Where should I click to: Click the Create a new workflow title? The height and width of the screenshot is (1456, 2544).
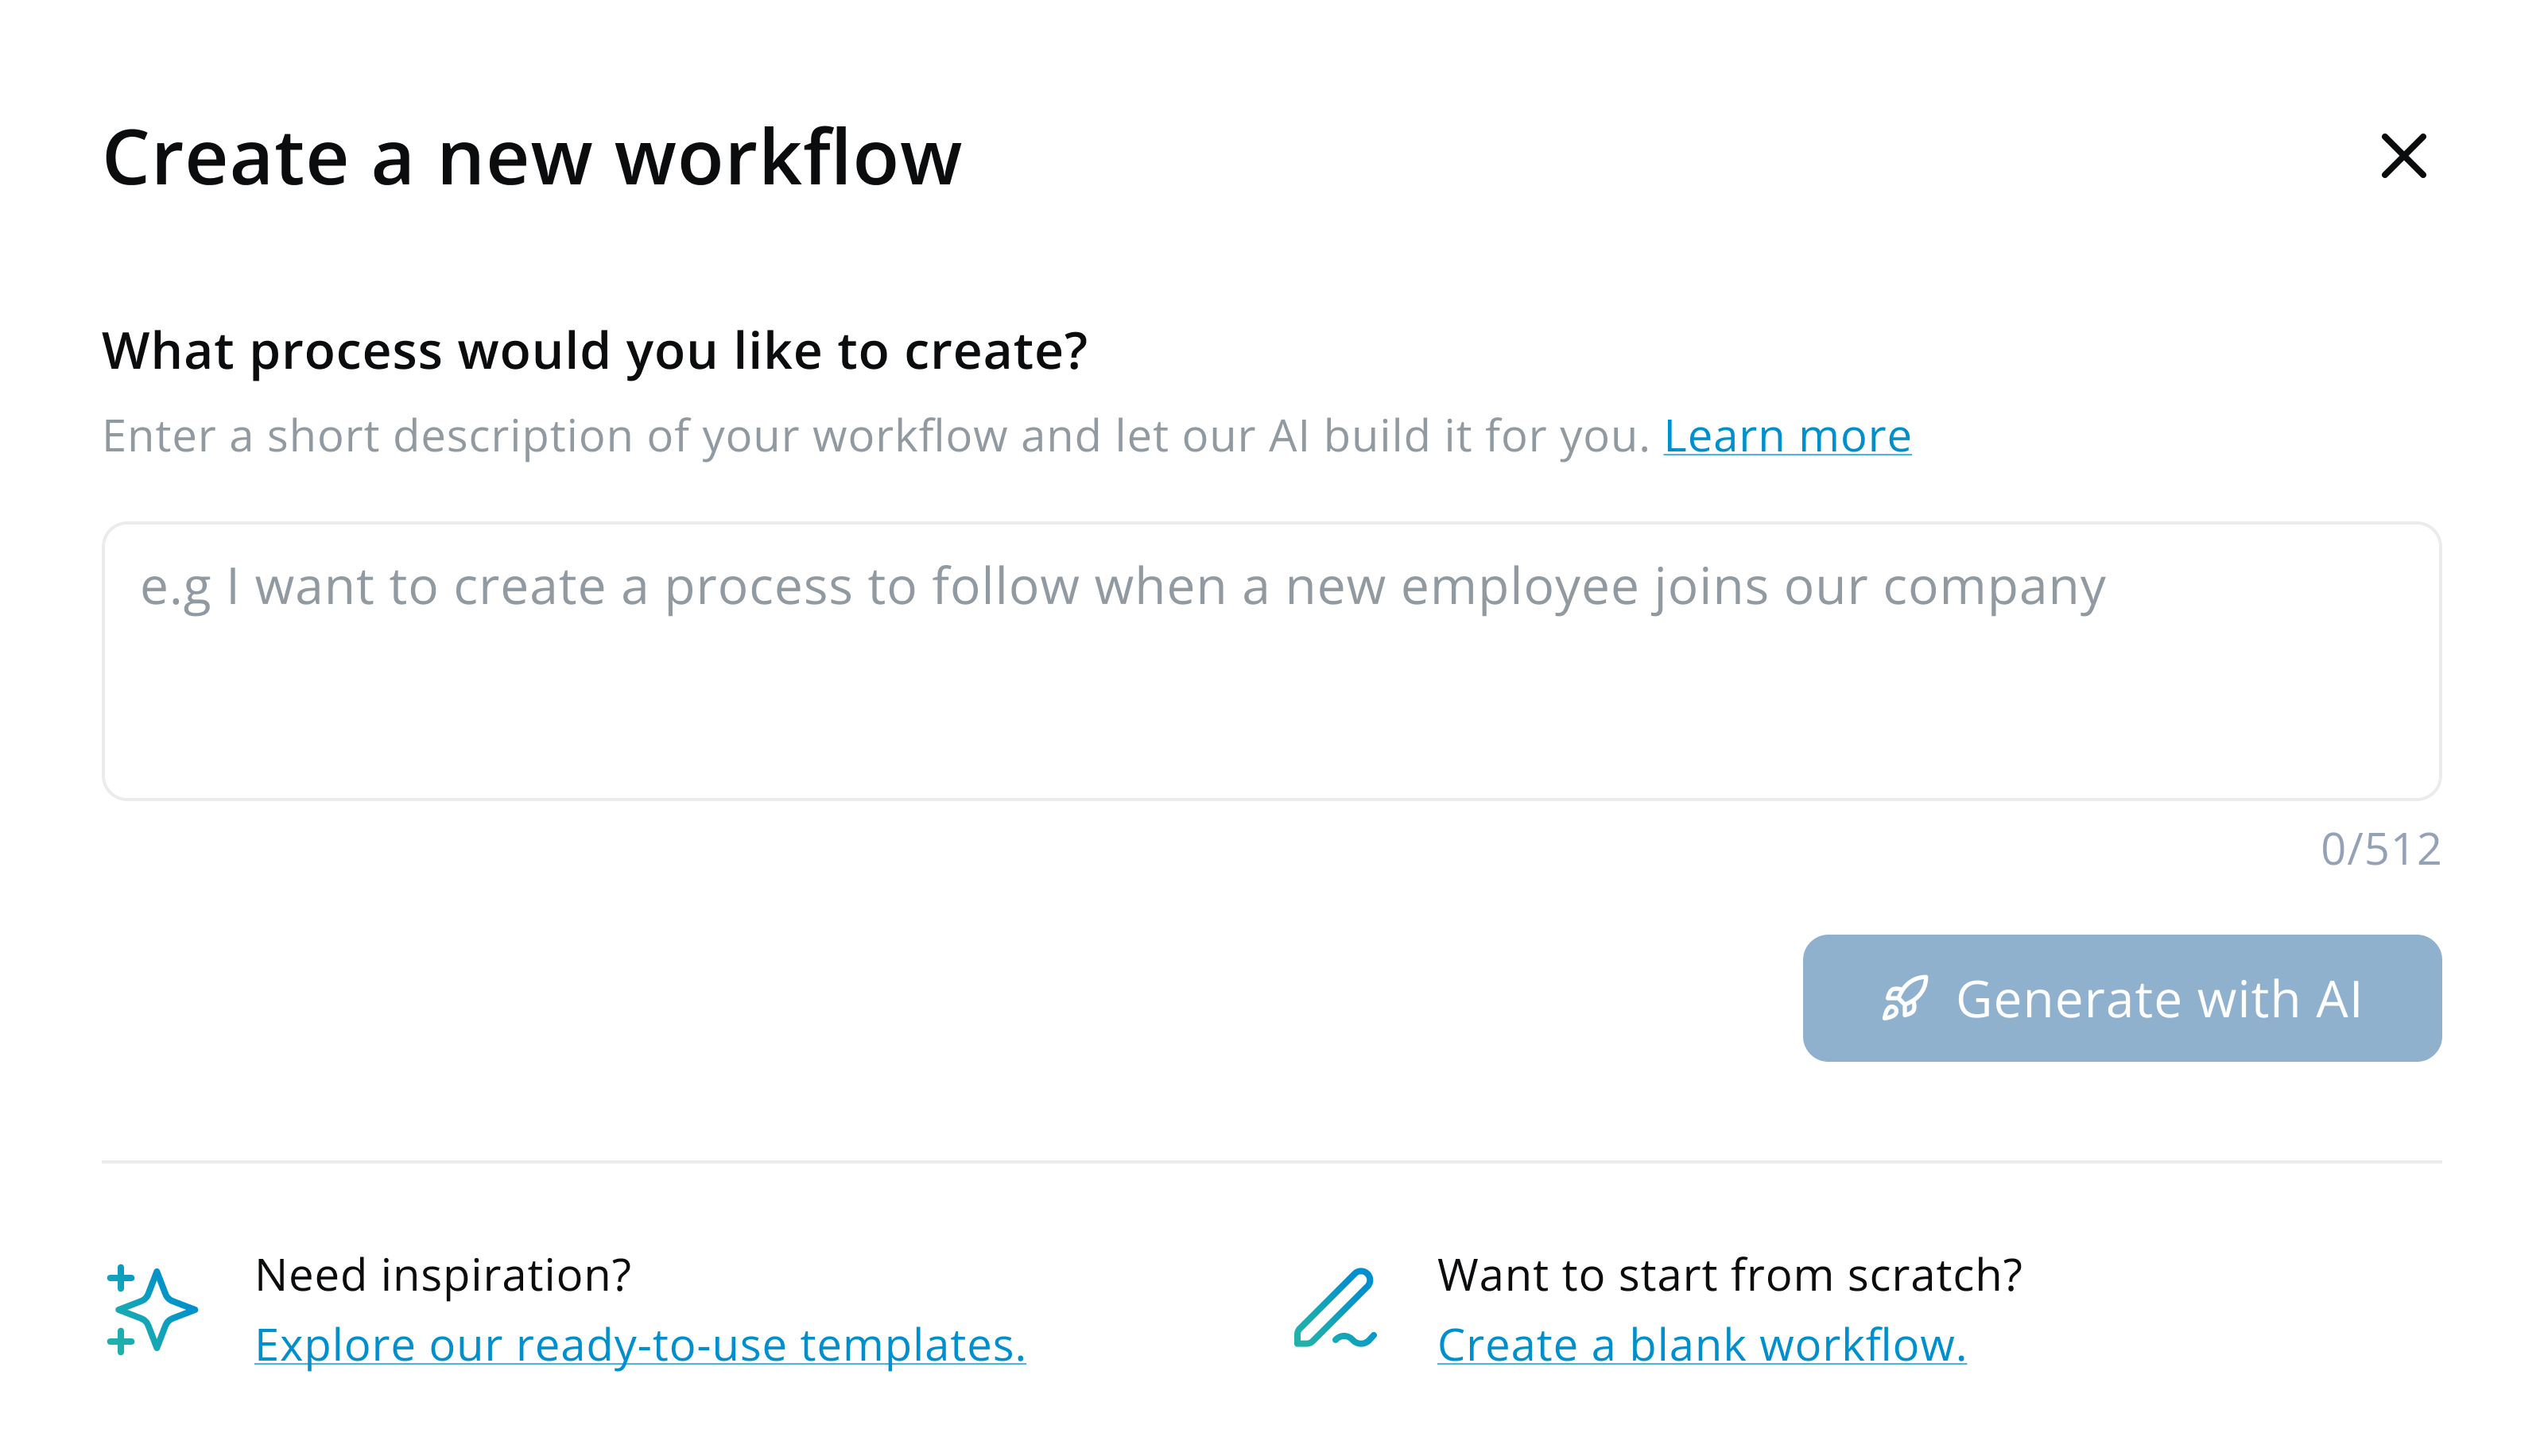pos(532,158)
